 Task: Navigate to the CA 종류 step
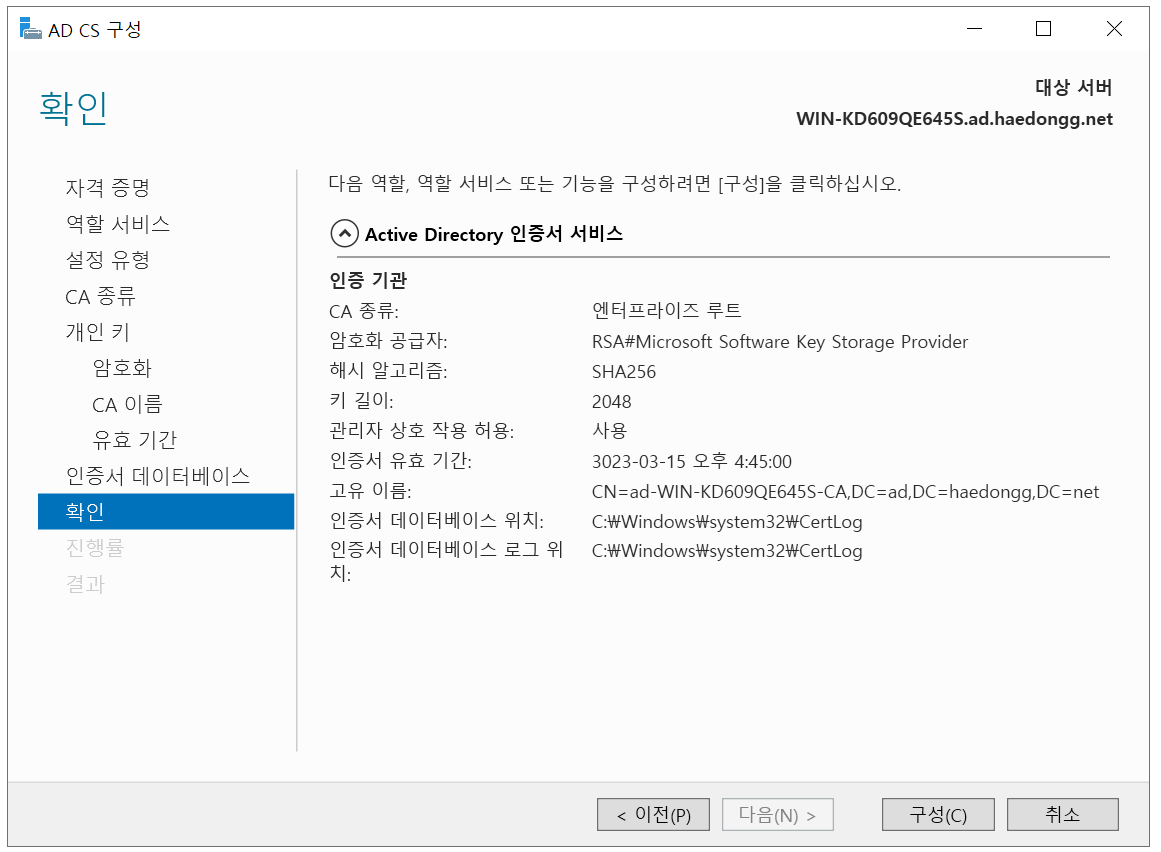coord(100,296)
